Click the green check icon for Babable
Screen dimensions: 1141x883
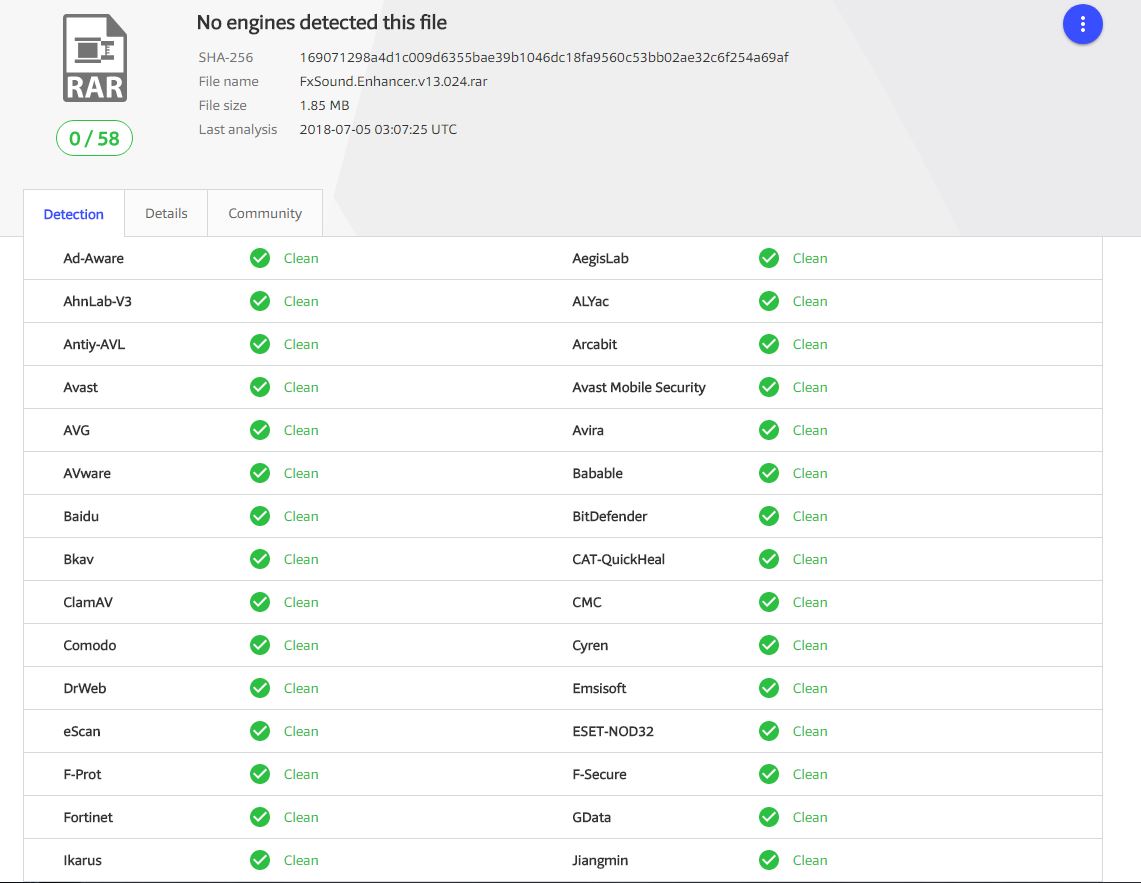click(768, 473)
